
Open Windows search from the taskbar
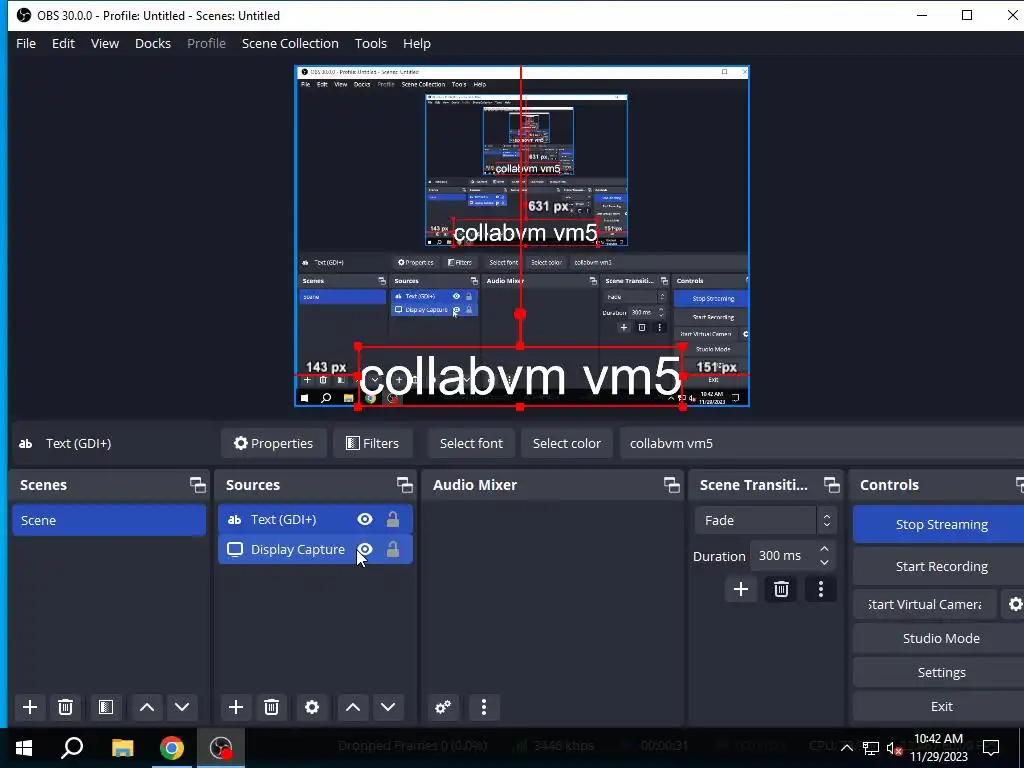click(x=72, y=748)
